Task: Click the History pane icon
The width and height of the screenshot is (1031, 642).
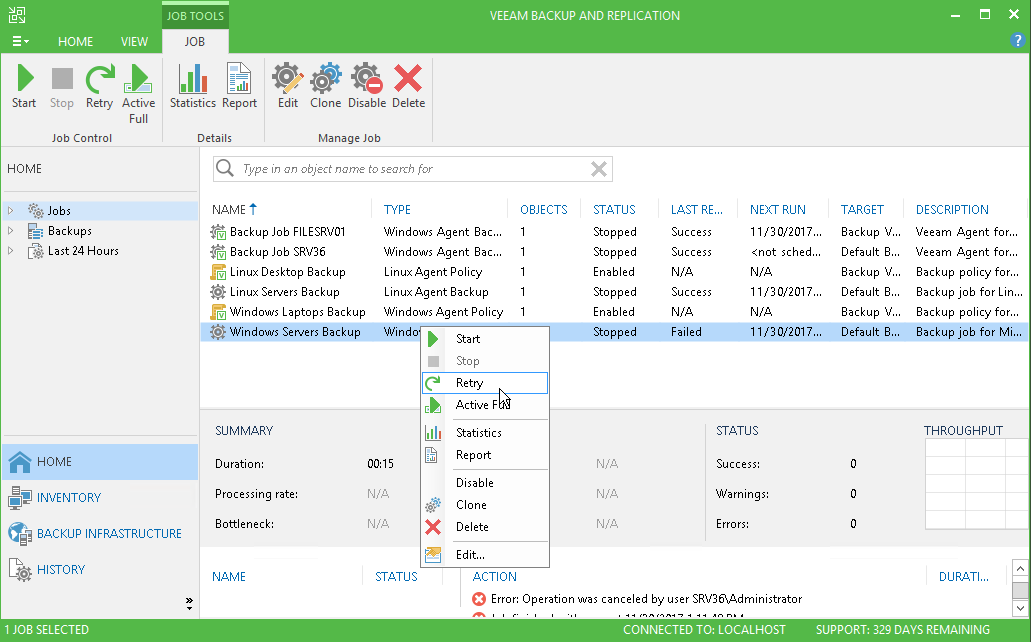Action: click(20, 570)
